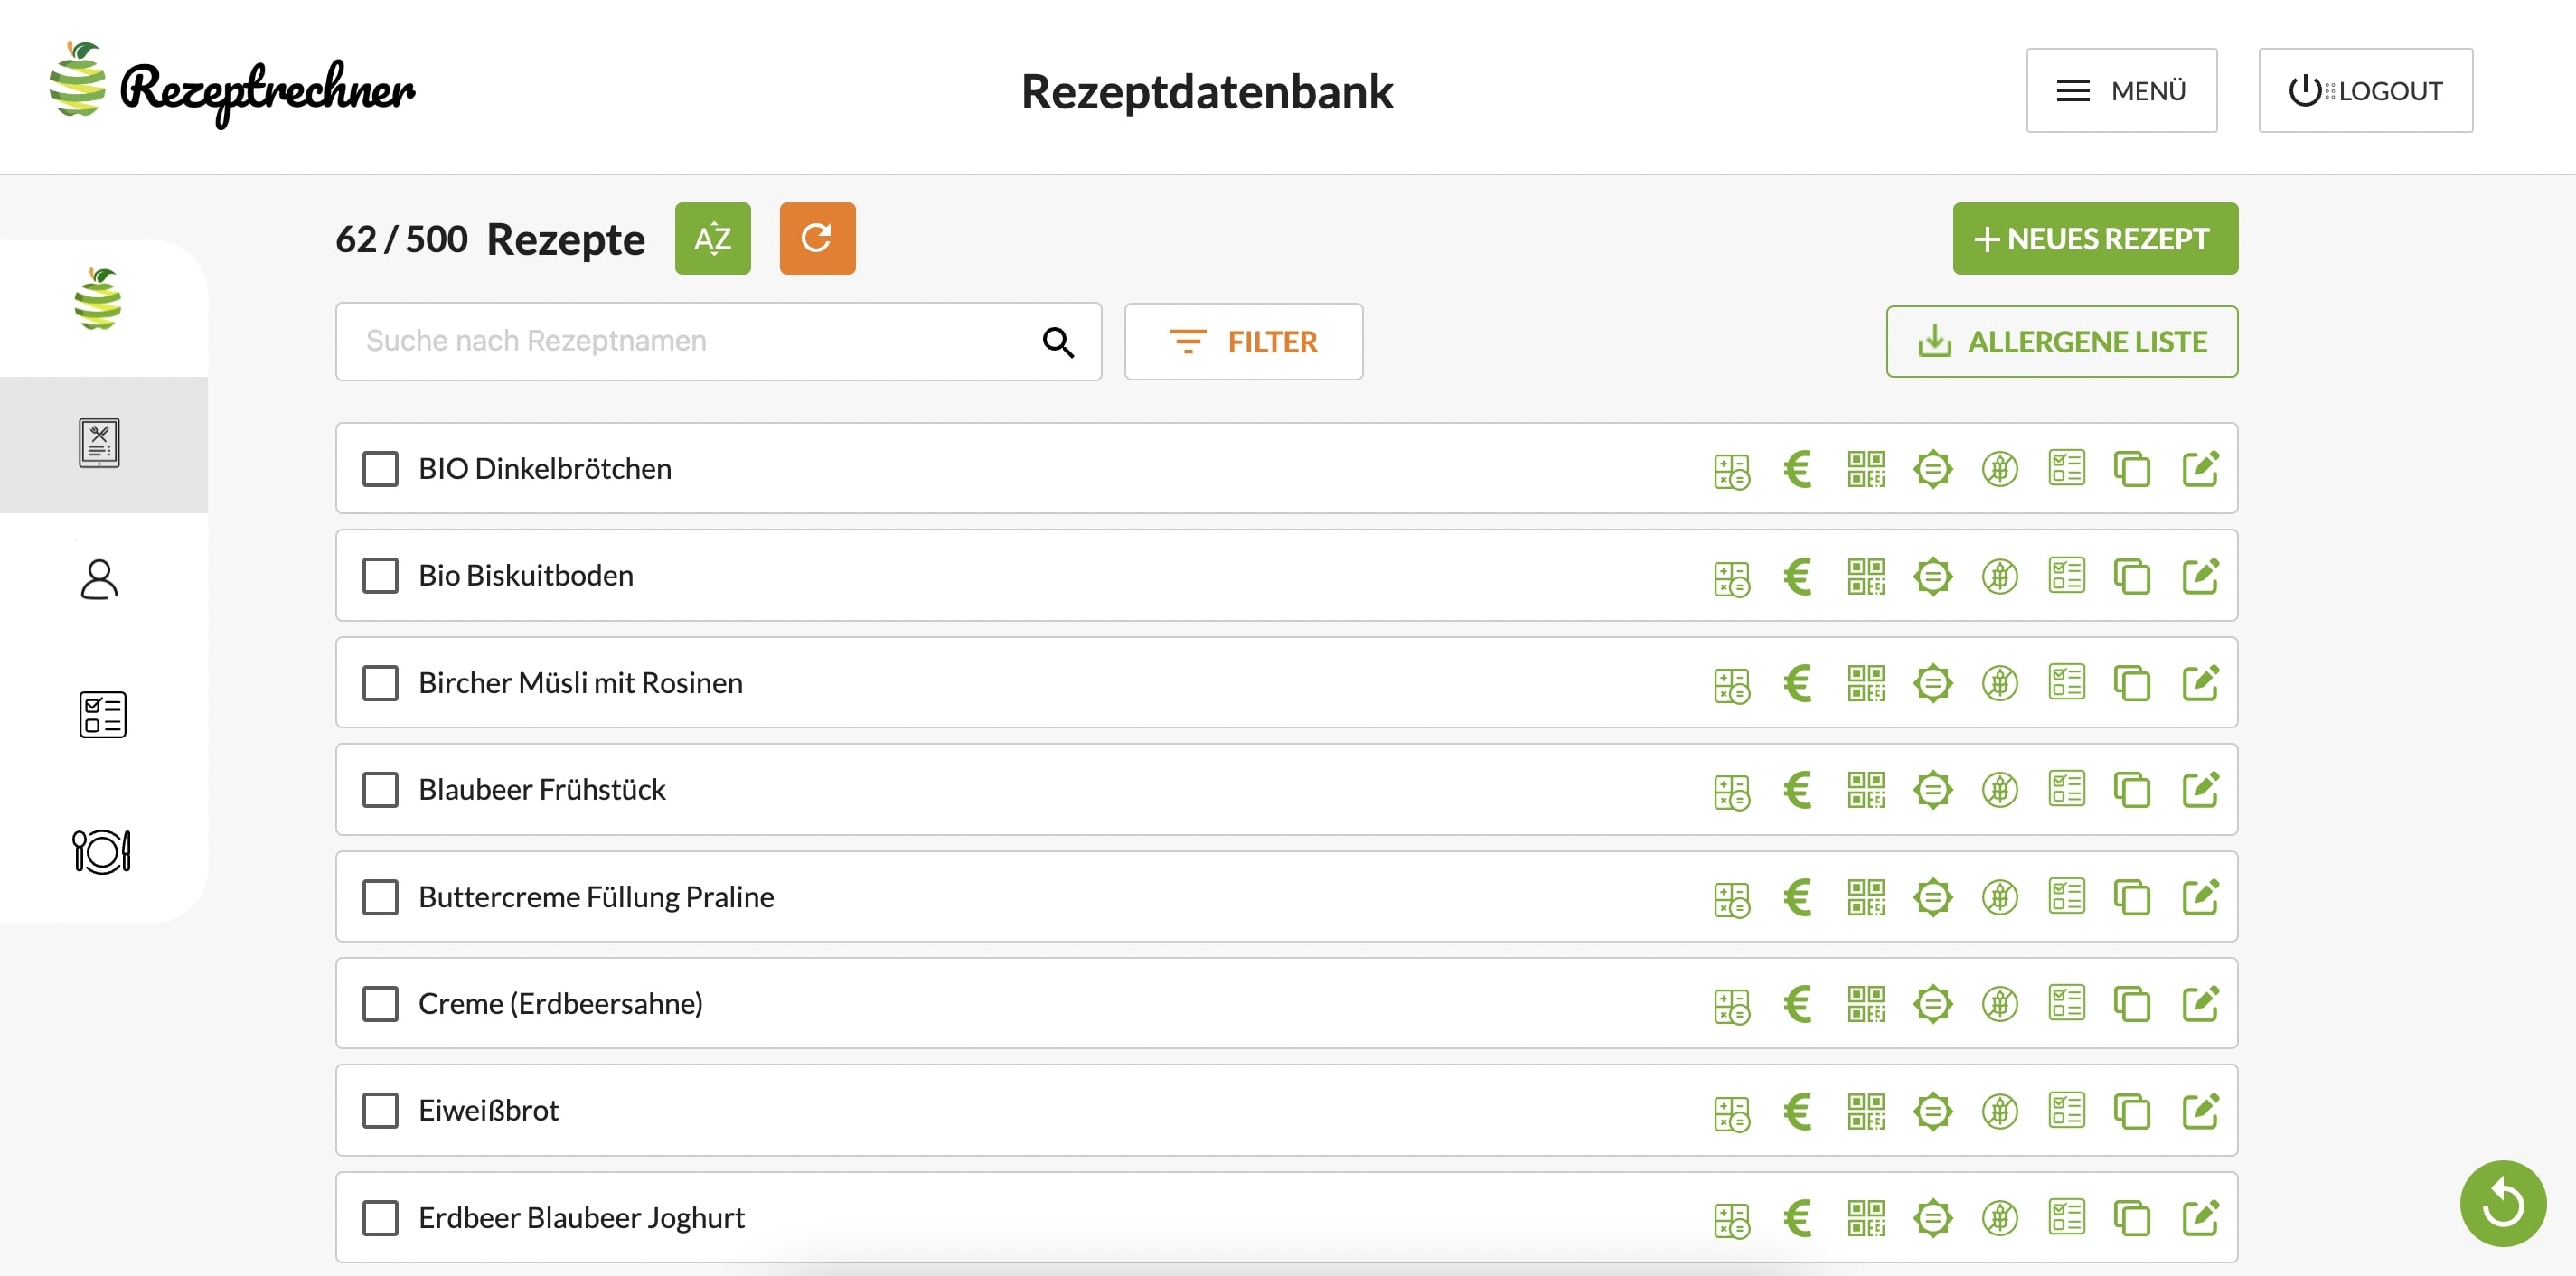Open the plate and cutlery sidebar section
This screenshot has width=2576, height=1276.
[101, 852]
